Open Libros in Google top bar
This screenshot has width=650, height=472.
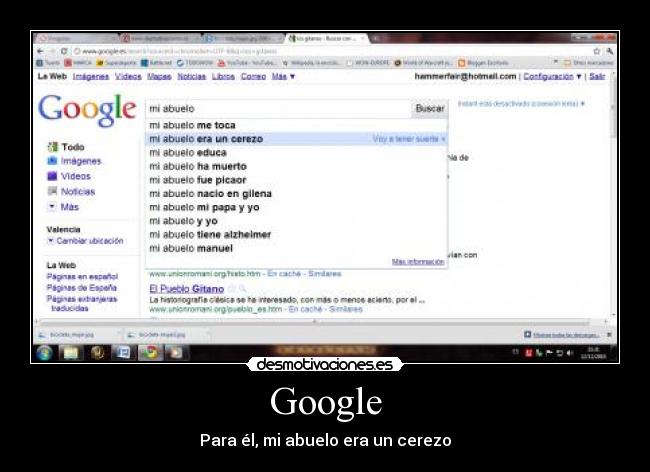click(223, 77)
